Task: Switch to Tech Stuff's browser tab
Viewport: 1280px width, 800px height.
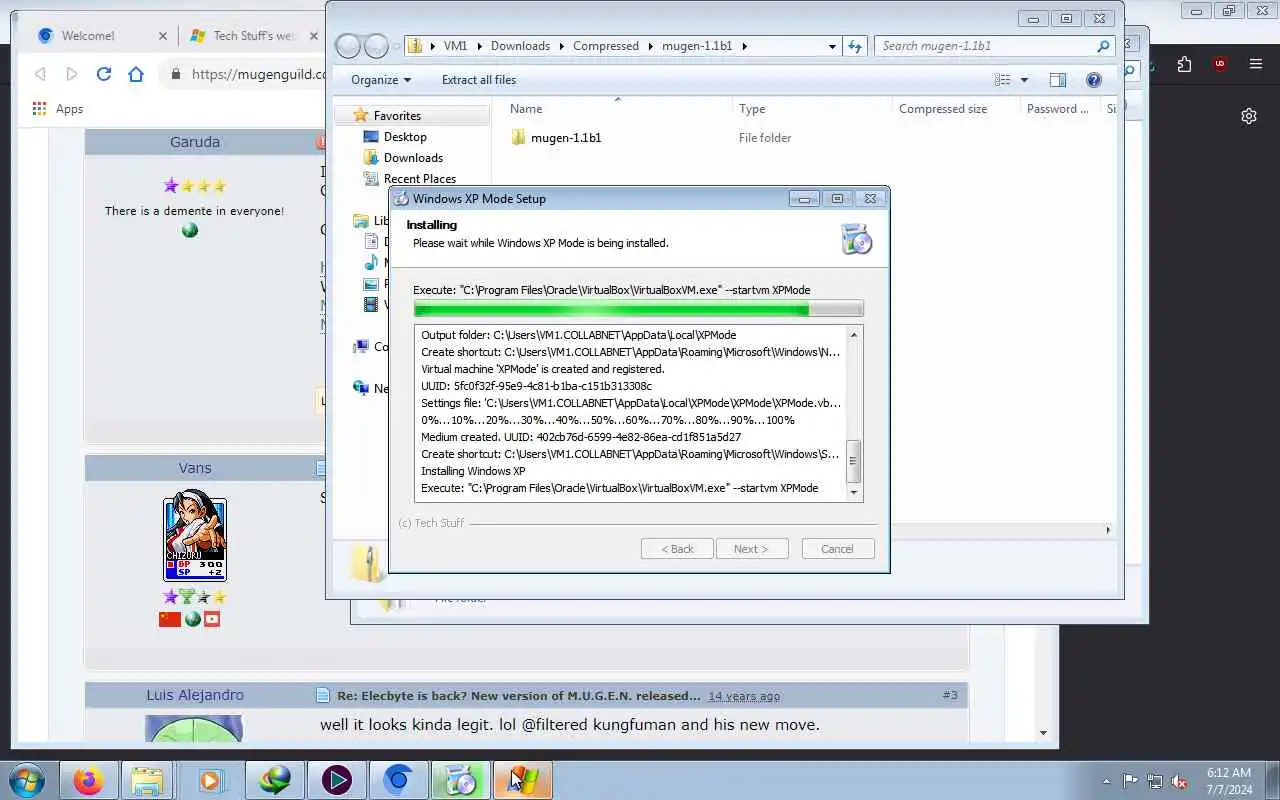Action: click(x=255, y=35)
